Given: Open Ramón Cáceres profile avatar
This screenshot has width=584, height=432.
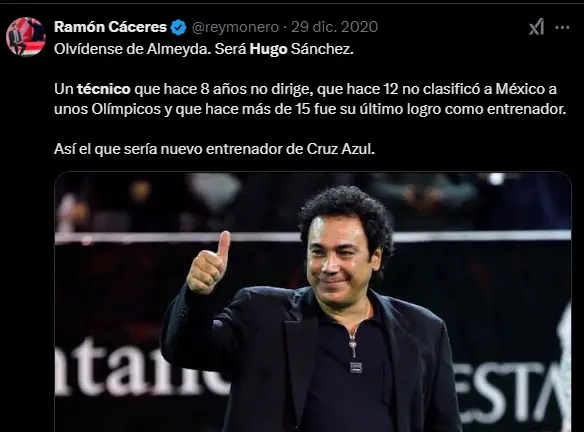Looking at the screenshot, I should click(26, 36).
